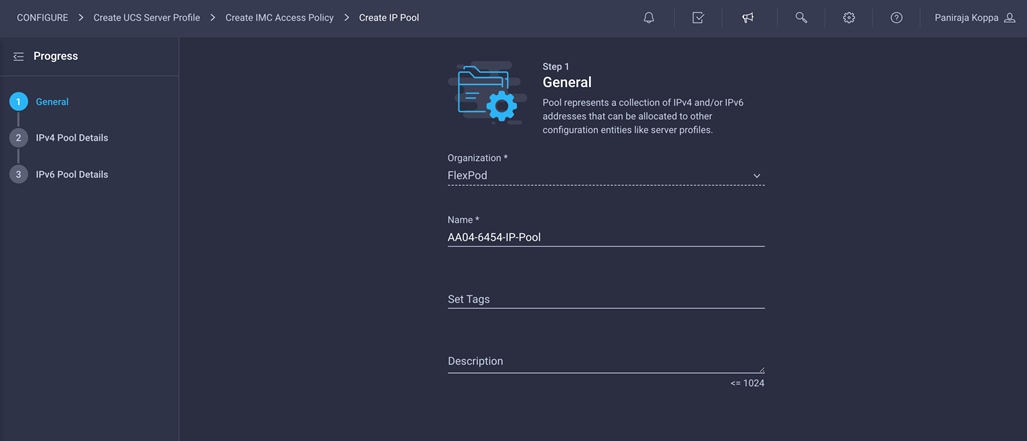The width and height of the screenshot is (1027, 441).
Task: Click the search magnifier icon
Action: pos(801,18)
